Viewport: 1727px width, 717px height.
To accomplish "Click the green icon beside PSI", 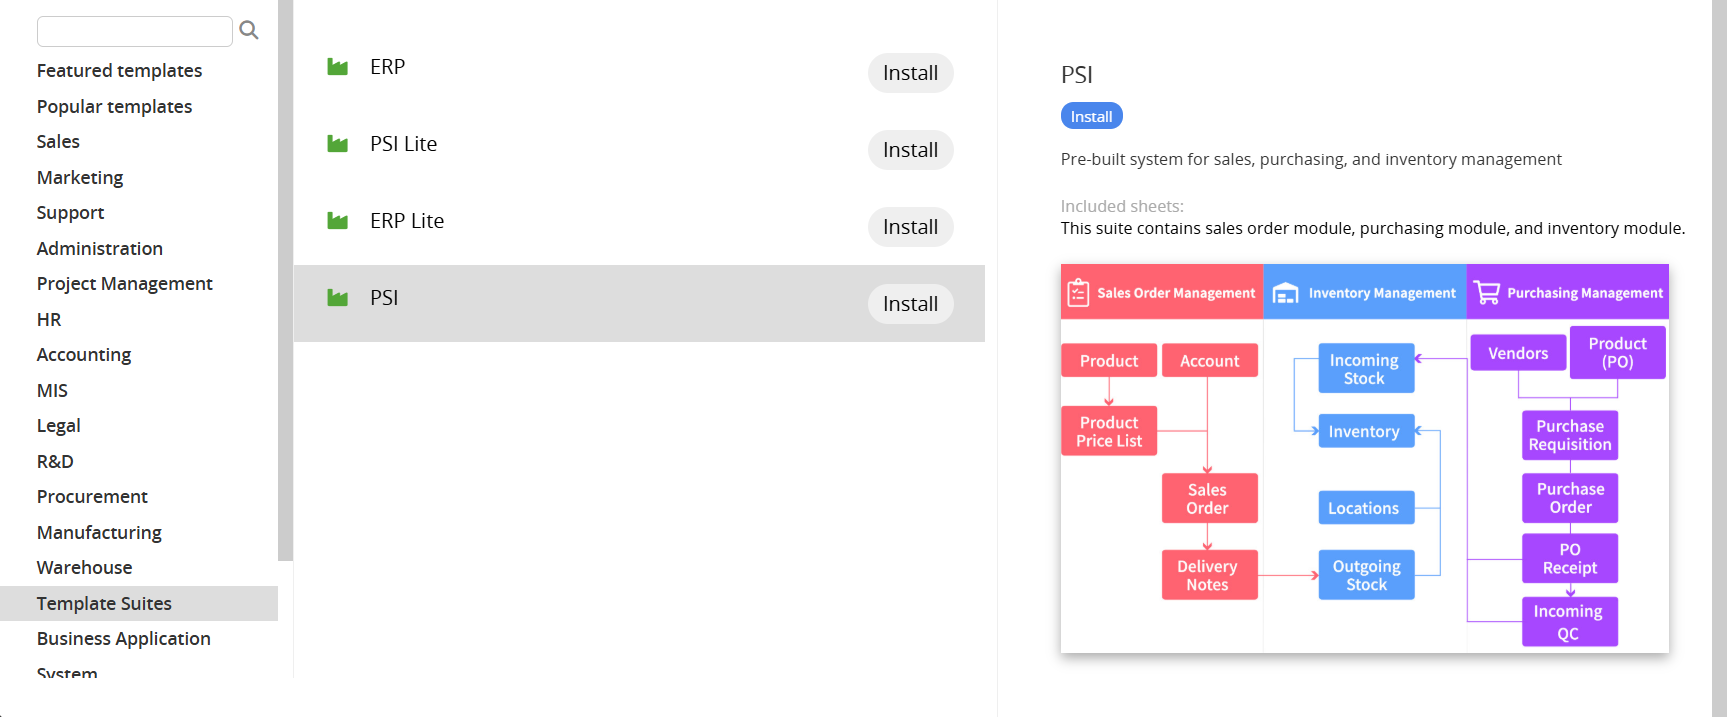I will [338, 298].
